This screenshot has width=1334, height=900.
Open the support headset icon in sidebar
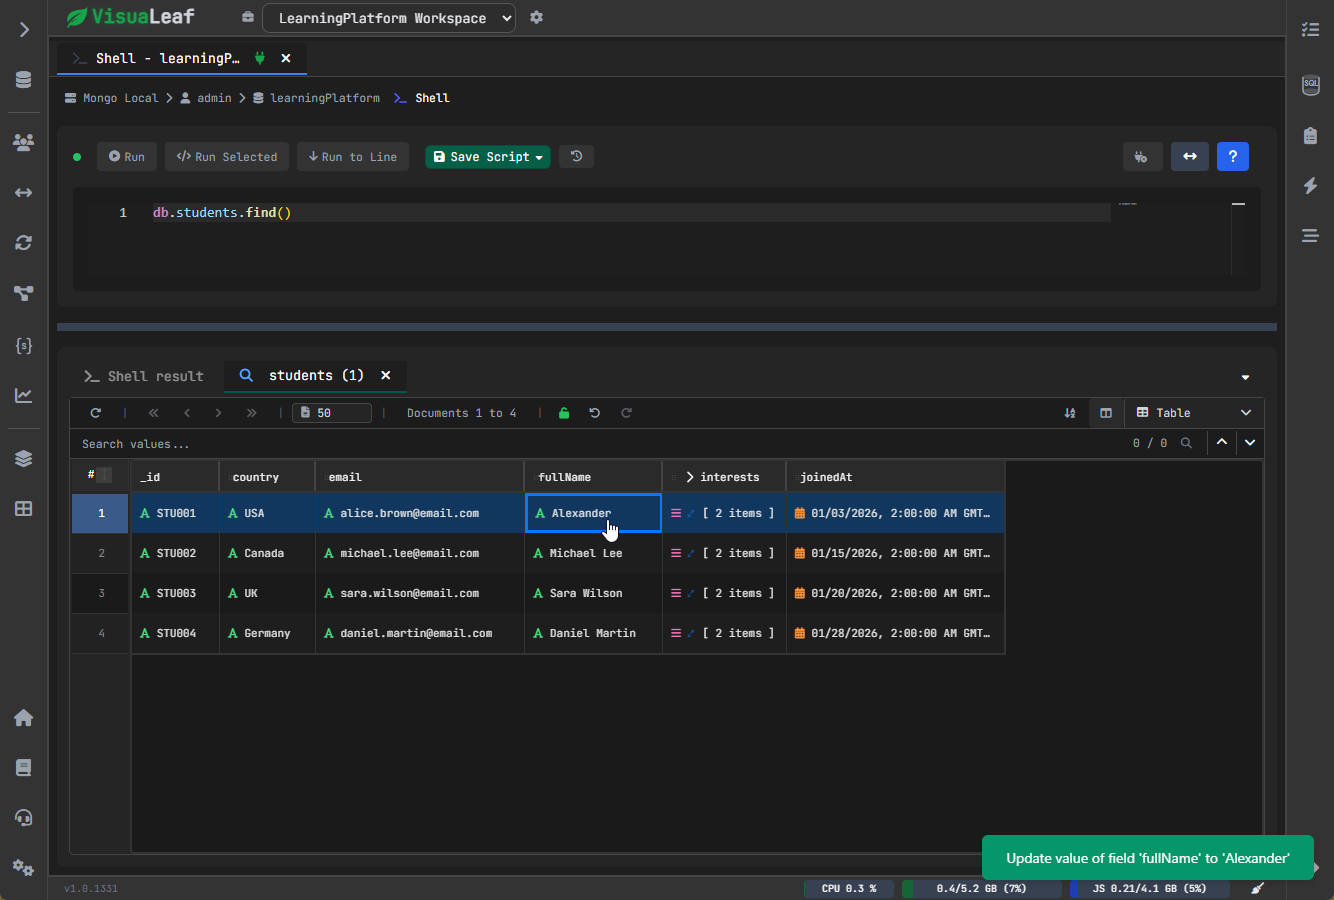tap(24, 817)
